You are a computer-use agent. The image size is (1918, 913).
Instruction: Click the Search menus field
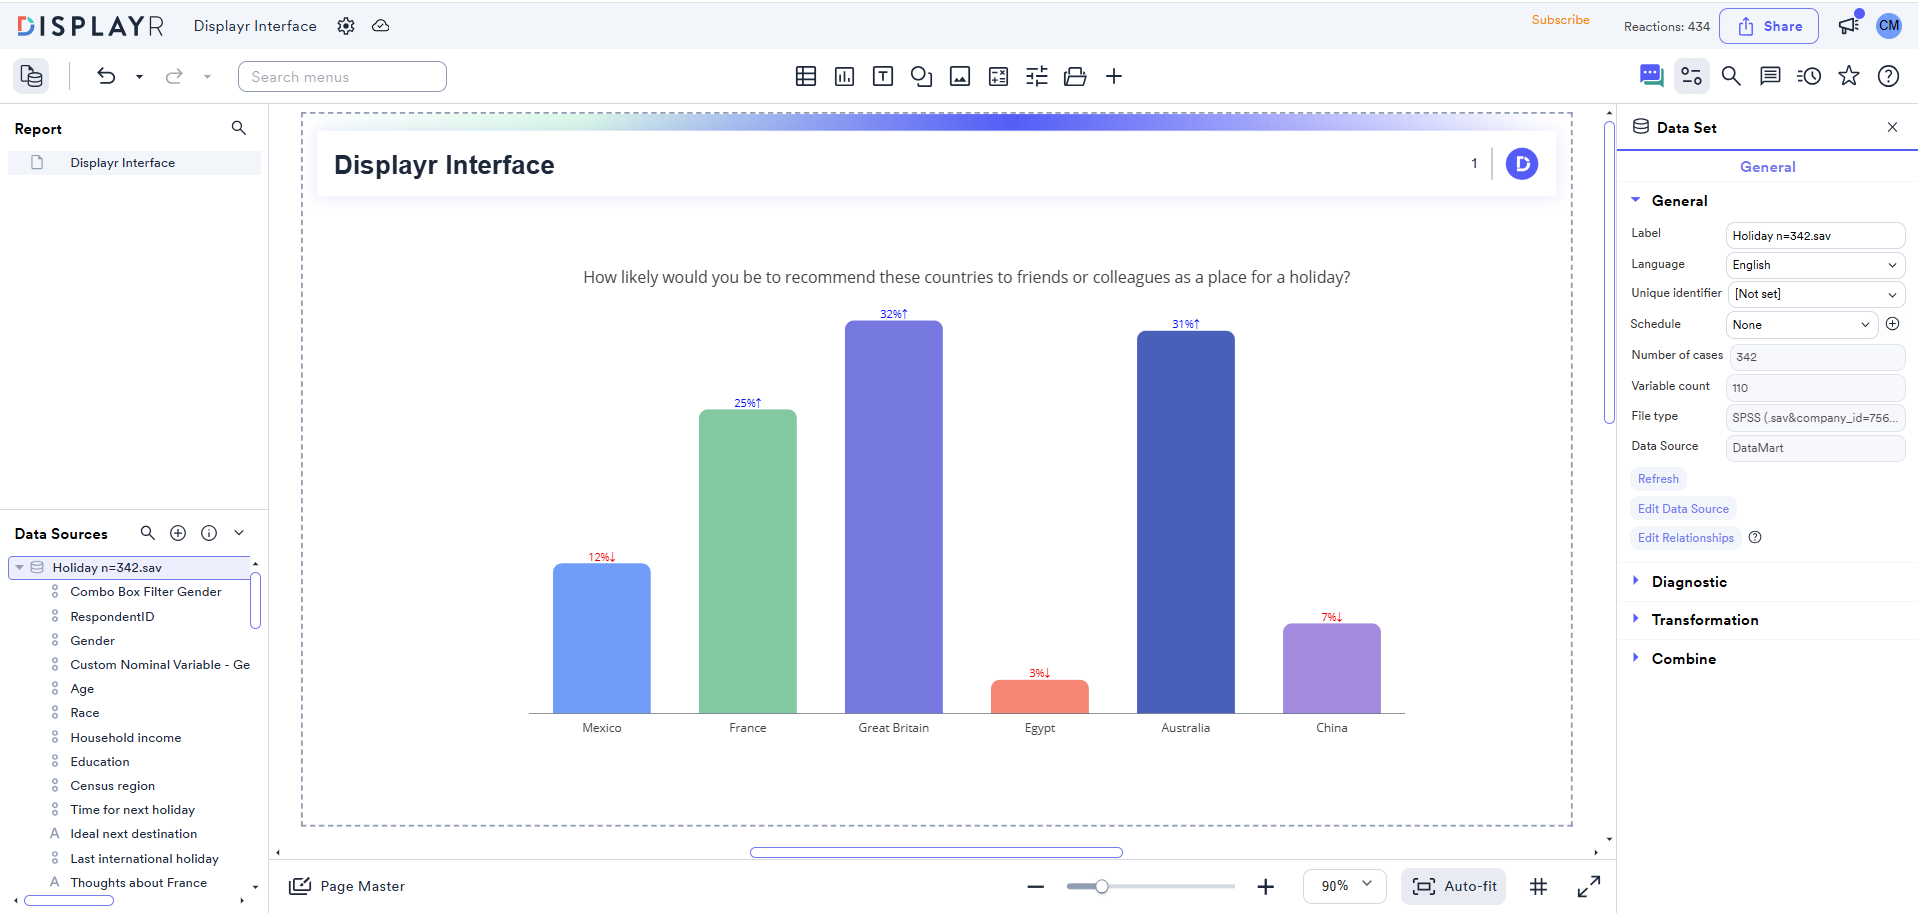342,77
